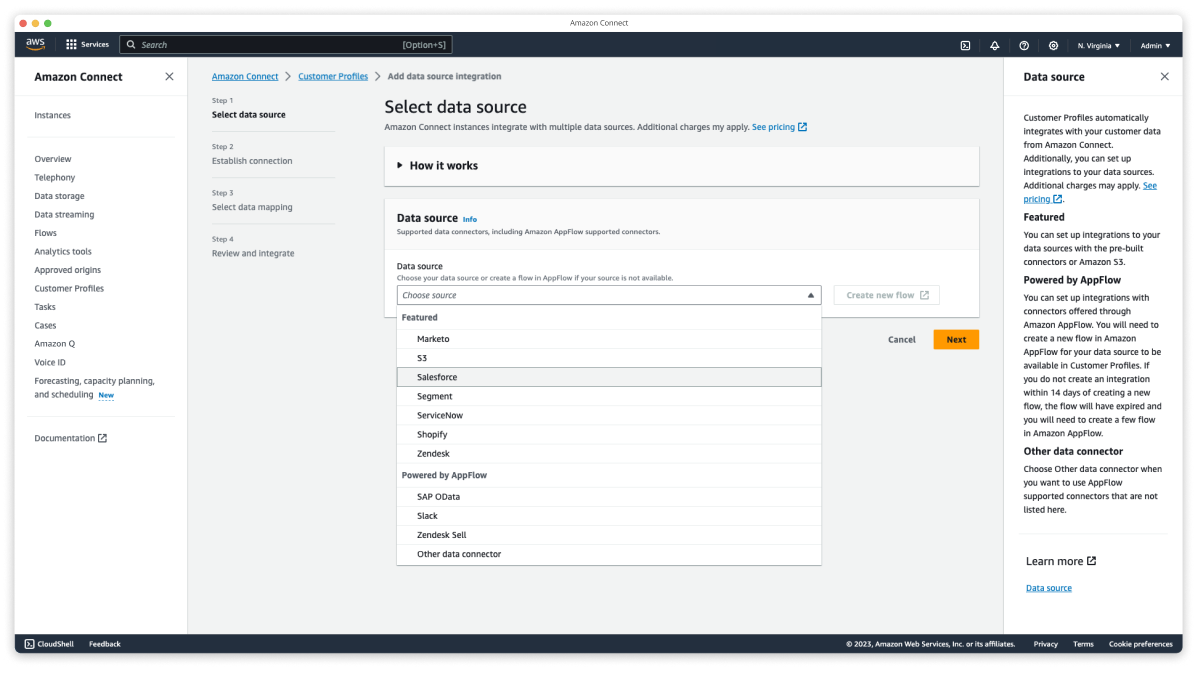Expand the How it works section
The height and width of the screenshot is (678, 1200).
click(401, 166)
